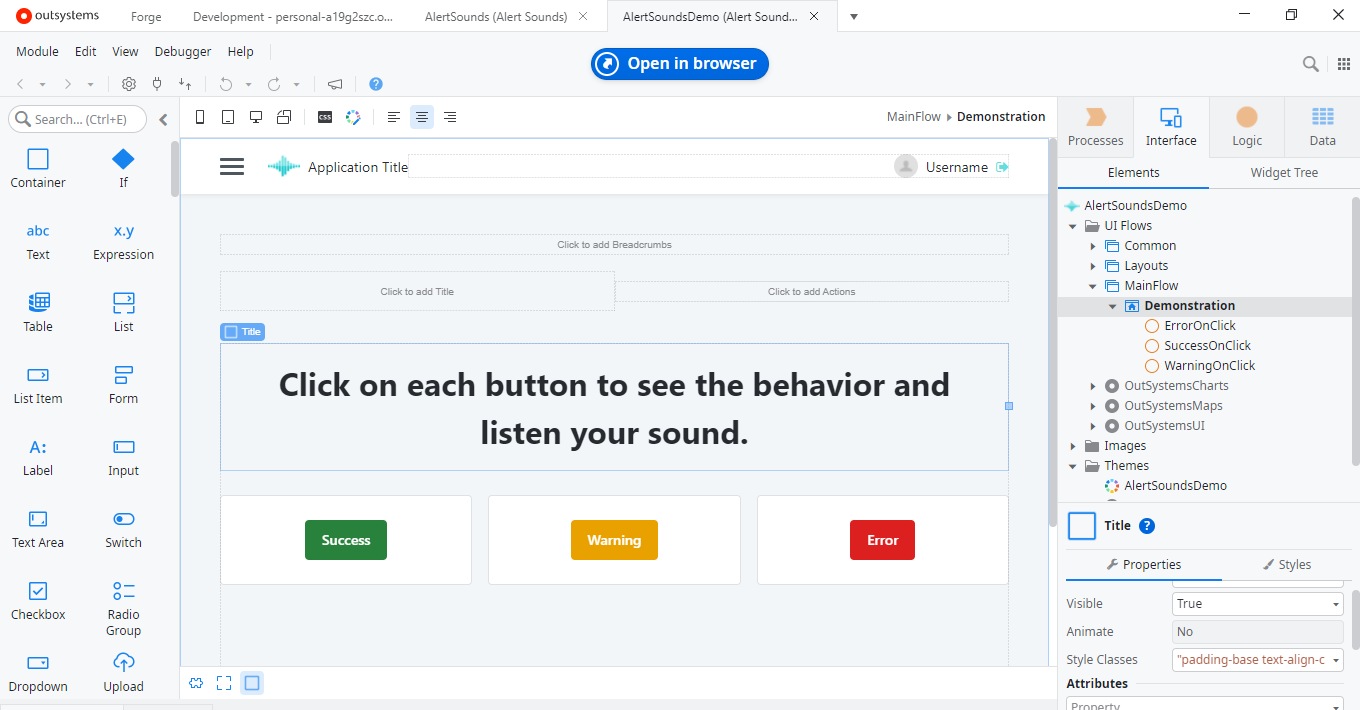The image size is (1360, 710).
Task: Select the Radio Group widget
Action: tap(123, 608)
